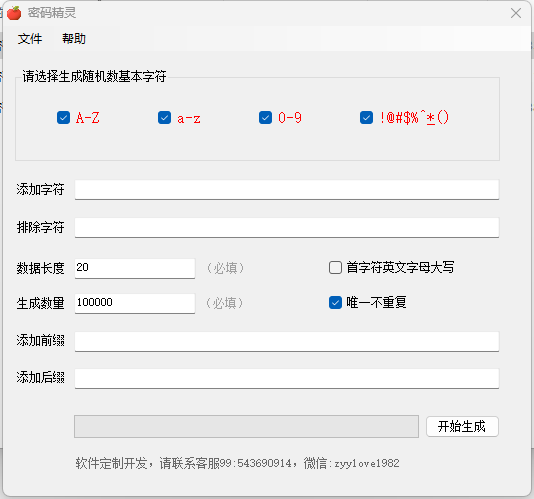Enable 首字符英文字母大写 checkbox
The height and width of the screenshot is (499, 534).
tap(335, 267)
